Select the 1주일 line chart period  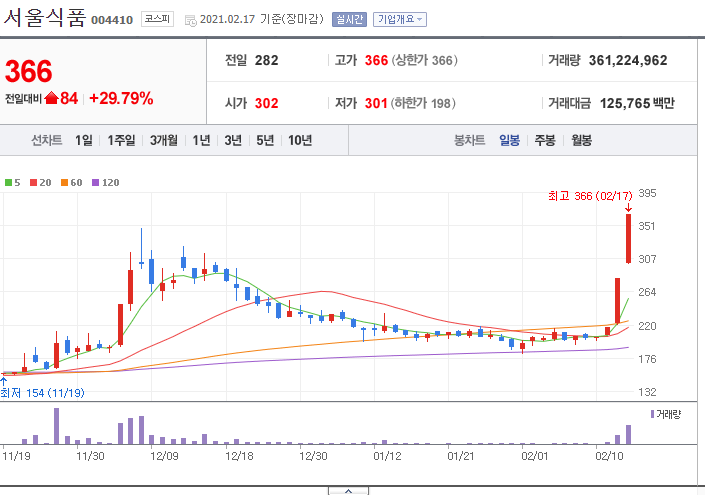[121, 140]
